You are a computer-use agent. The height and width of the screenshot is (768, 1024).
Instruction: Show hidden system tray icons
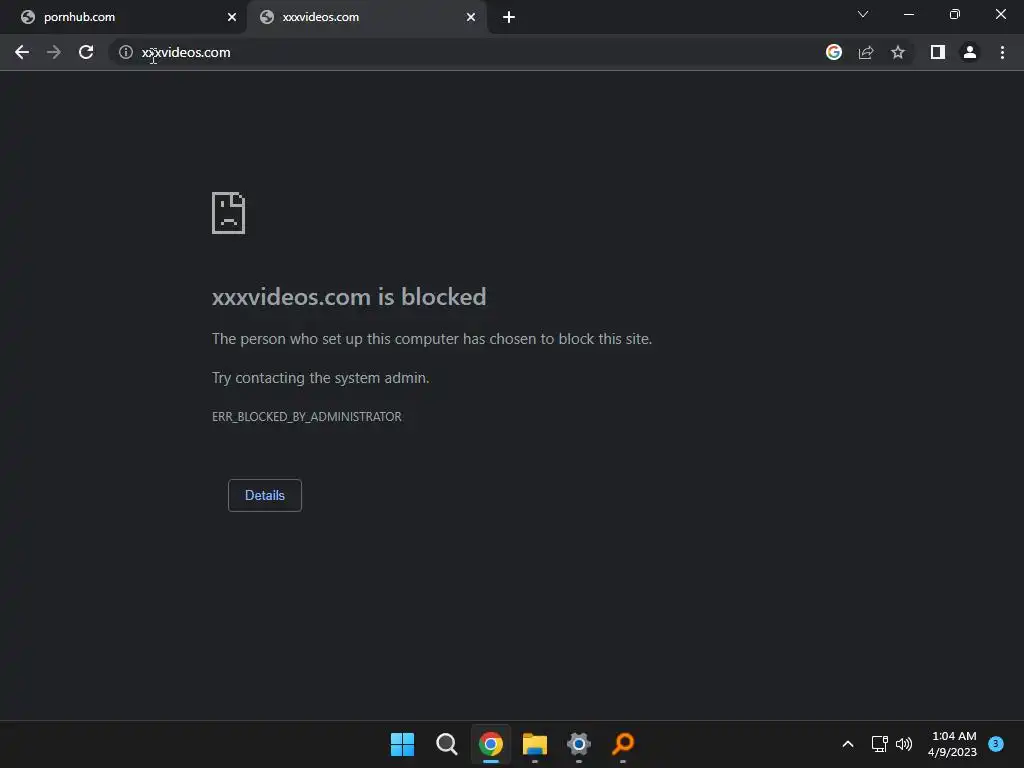(848, 744)
